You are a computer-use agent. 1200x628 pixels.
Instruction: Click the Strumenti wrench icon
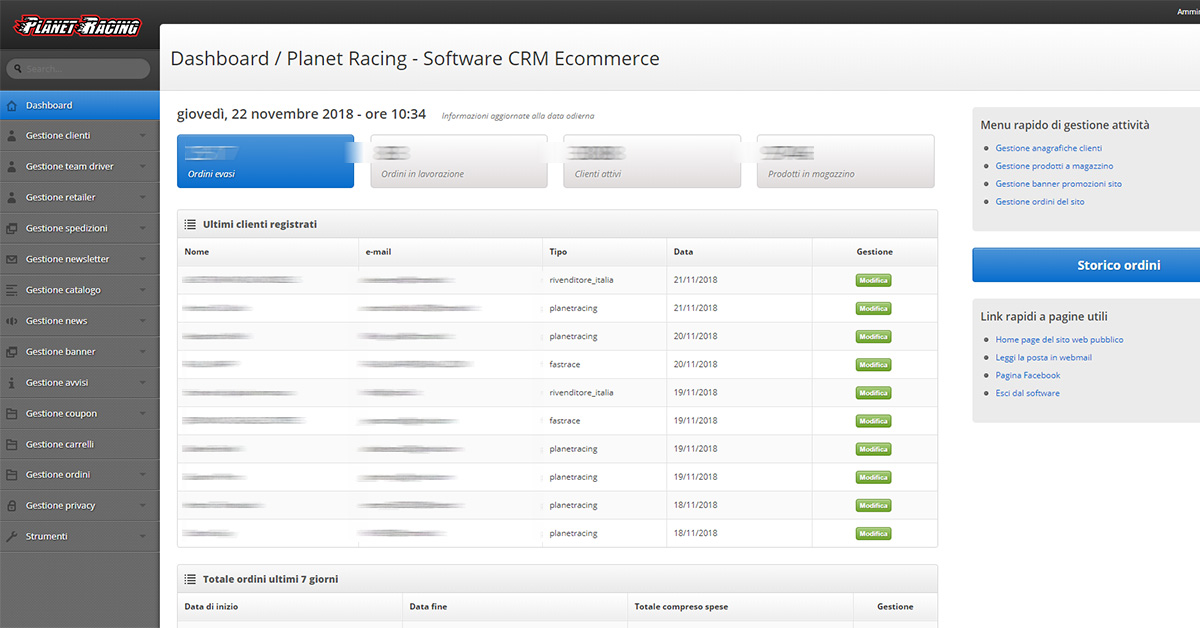(12, 536)
